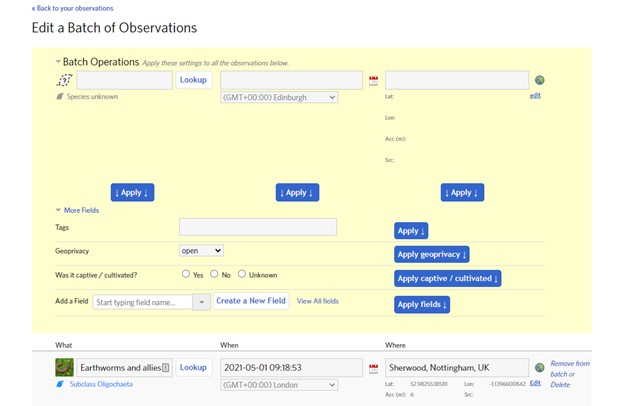Click Lookup for Earthworms and allies
Viewport: 624px width, 406px height.
click(x=193, y=367)
